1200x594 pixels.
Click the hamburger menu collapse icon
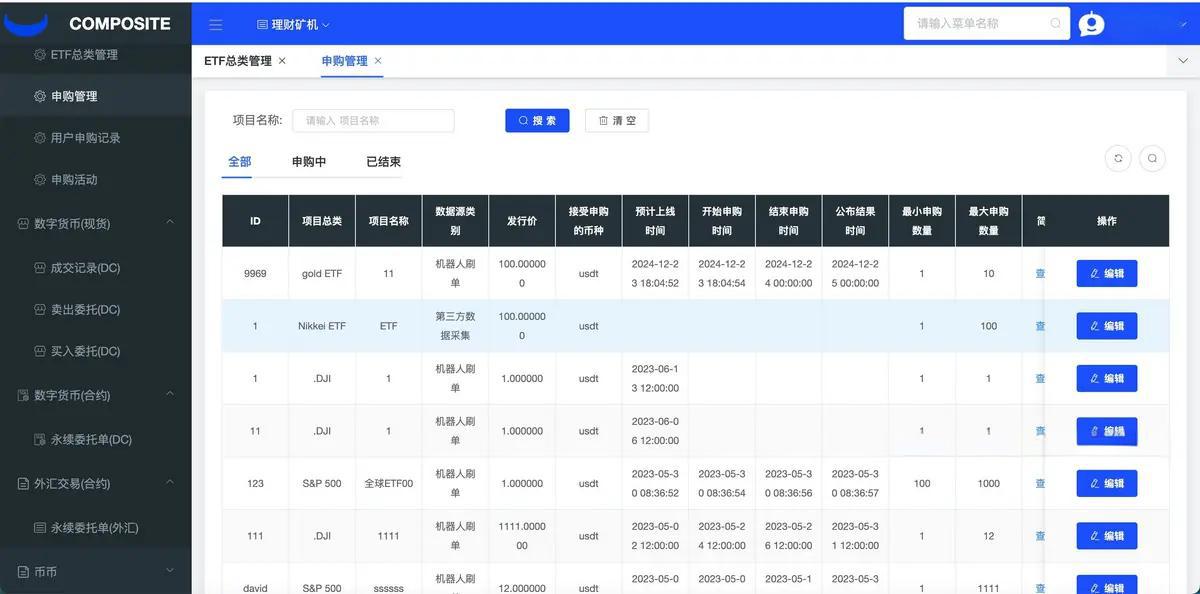click(x=216, y=24)
